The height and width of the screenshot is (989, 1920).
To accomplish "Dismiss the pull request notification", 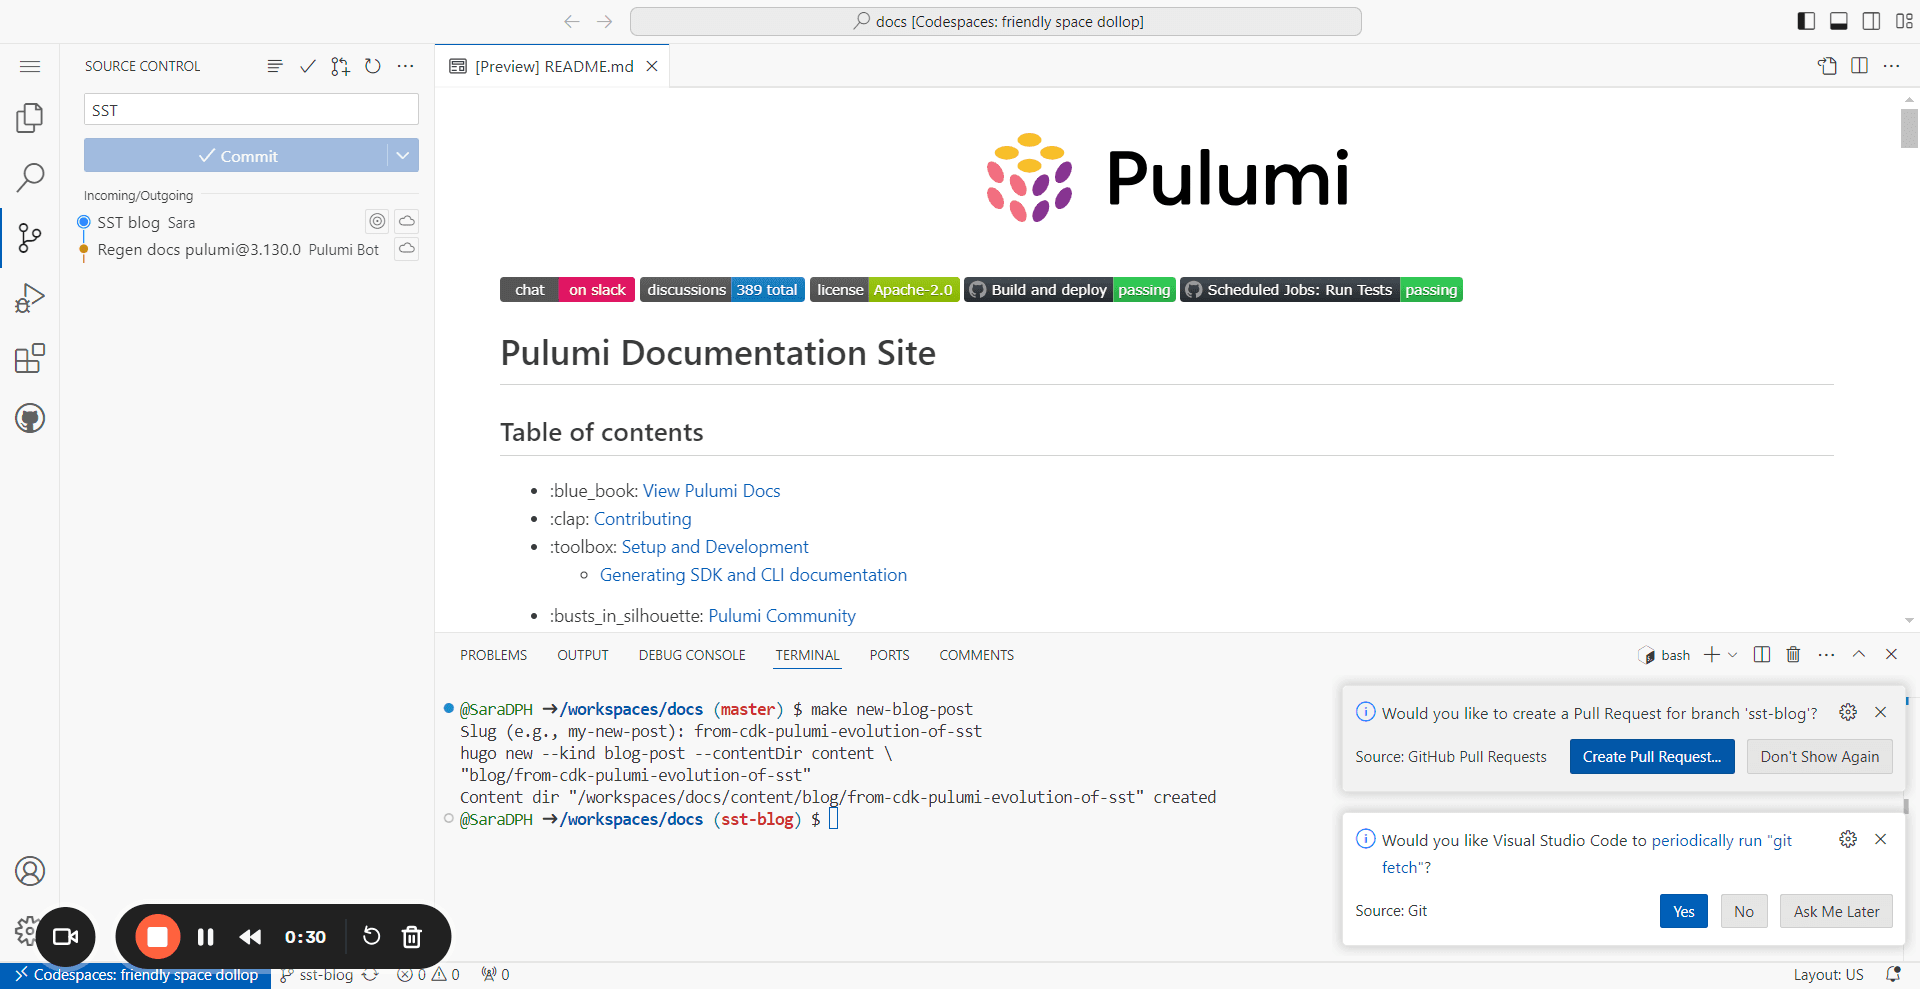I will point(1880,713).
